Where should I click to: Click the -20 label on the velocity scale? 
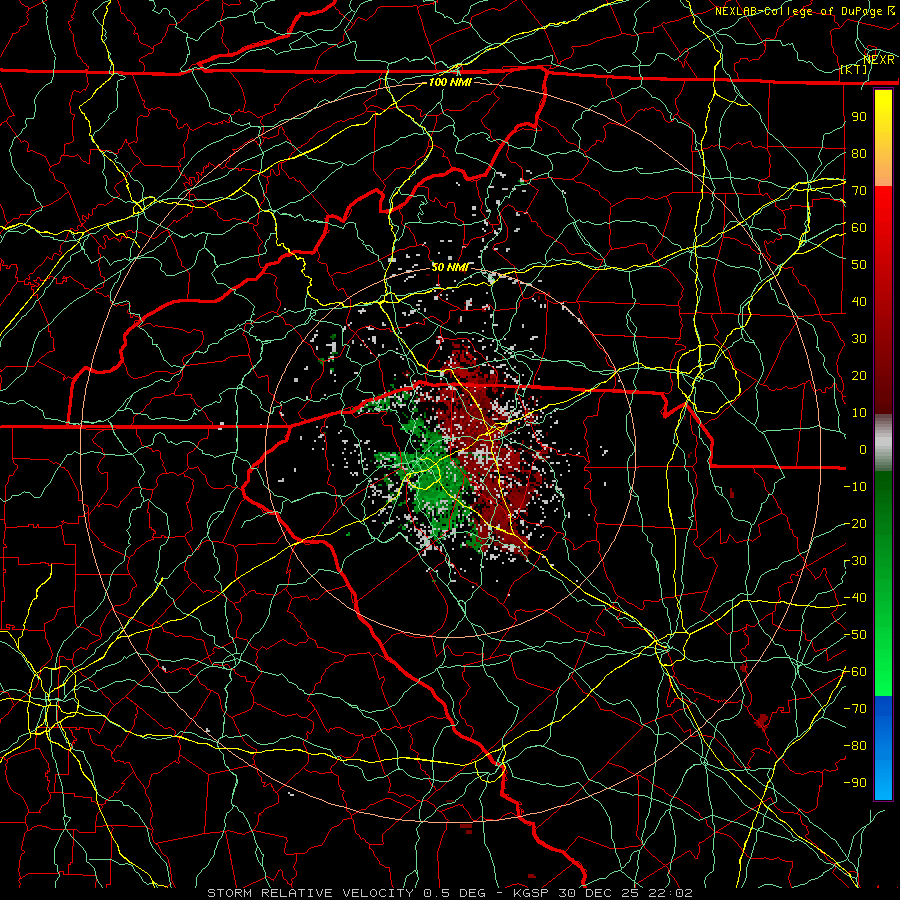855,523
